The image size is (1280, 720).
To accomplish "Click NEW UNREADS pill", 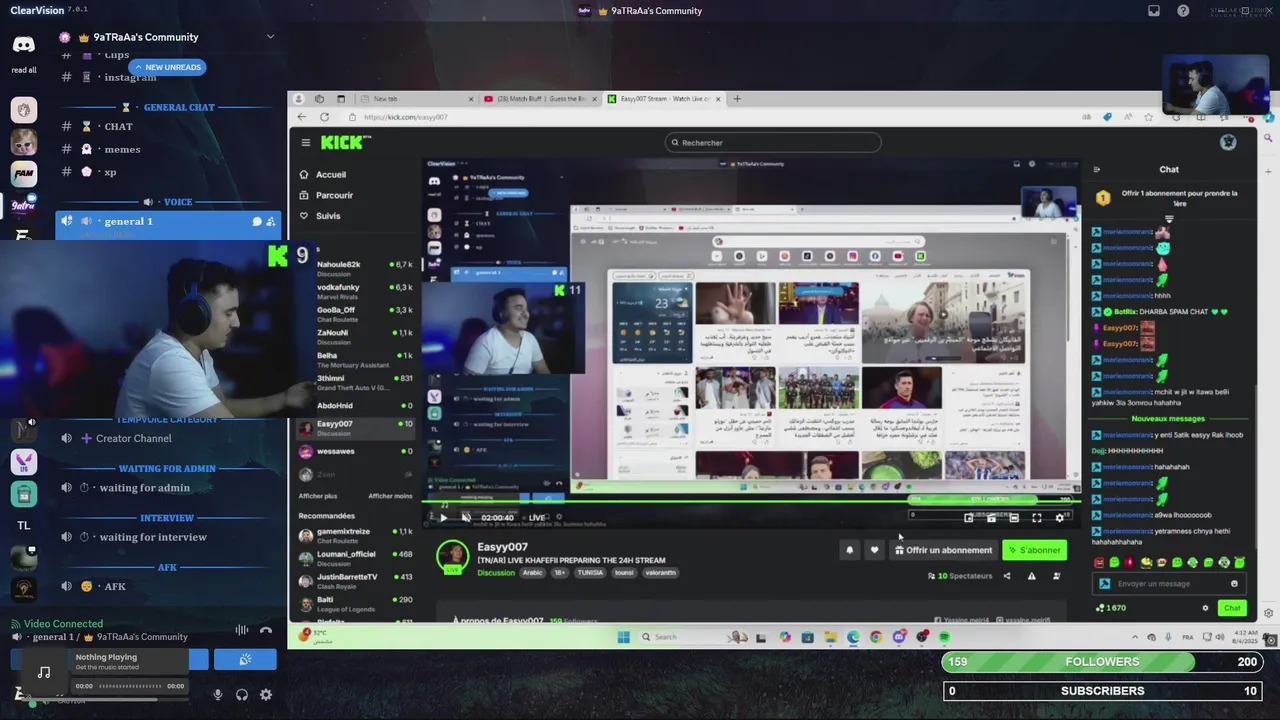I will click(x=167, y=67).
